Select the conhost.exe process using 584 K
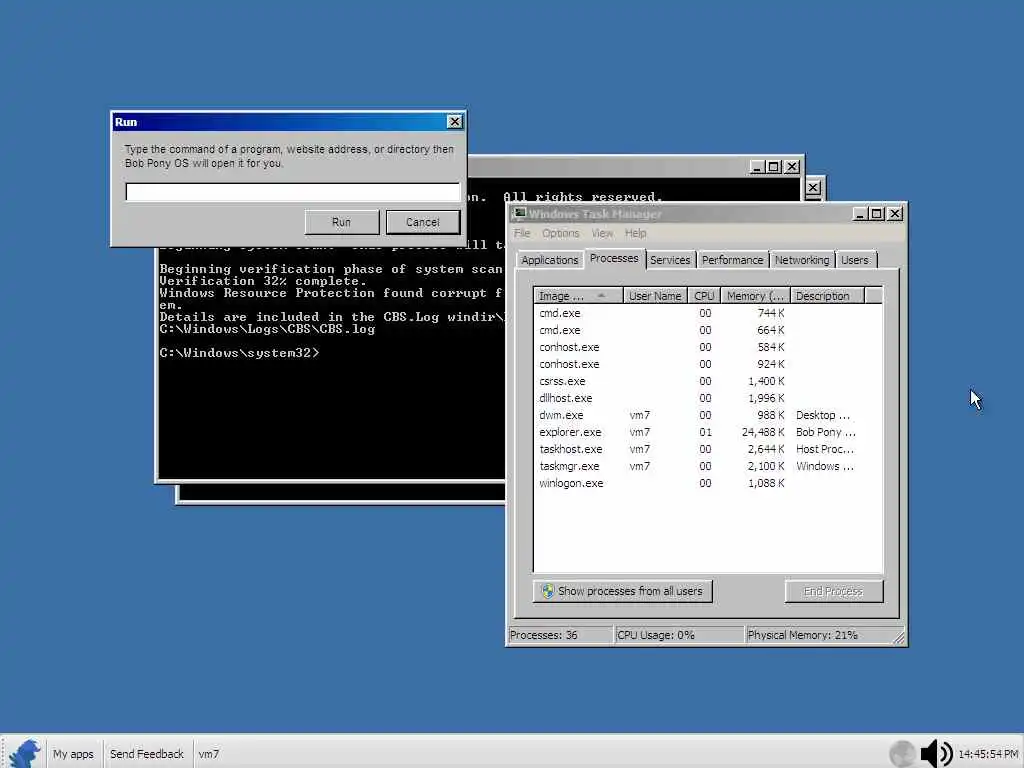1024x768 pixels. tap(708, 347)
